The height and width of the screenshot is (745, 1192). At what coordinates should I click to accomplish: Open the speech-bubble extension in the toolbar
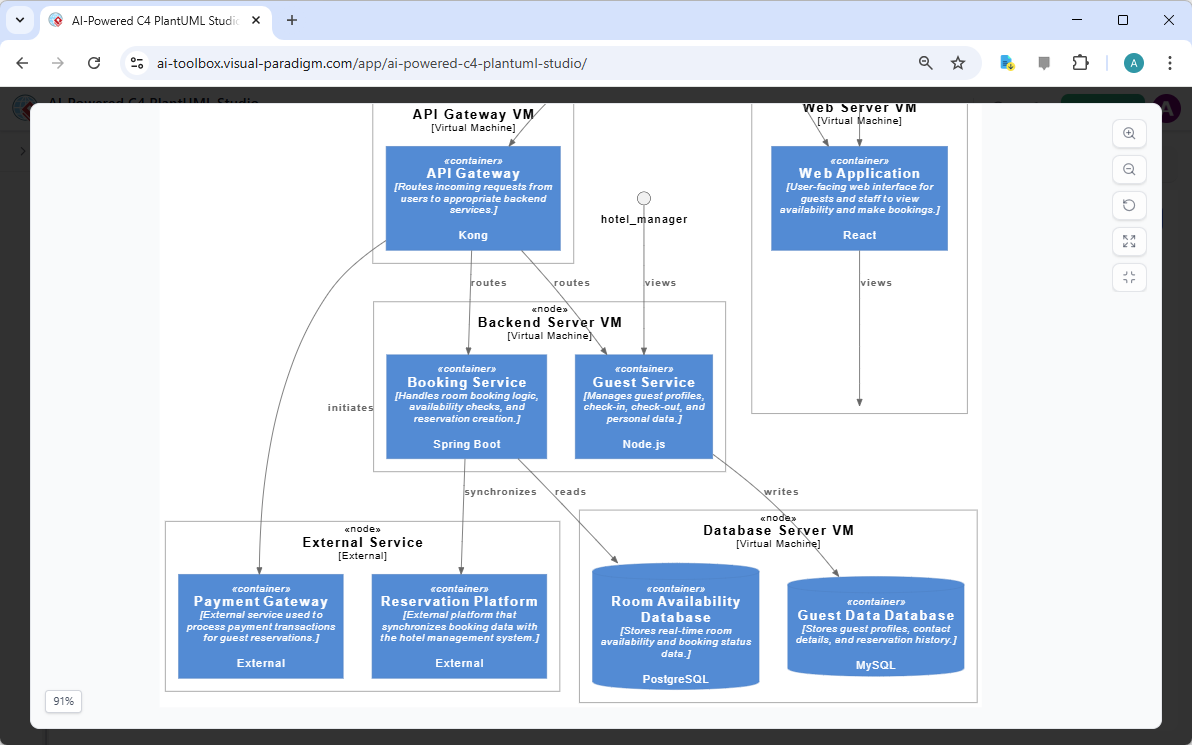coord(1044,62)
